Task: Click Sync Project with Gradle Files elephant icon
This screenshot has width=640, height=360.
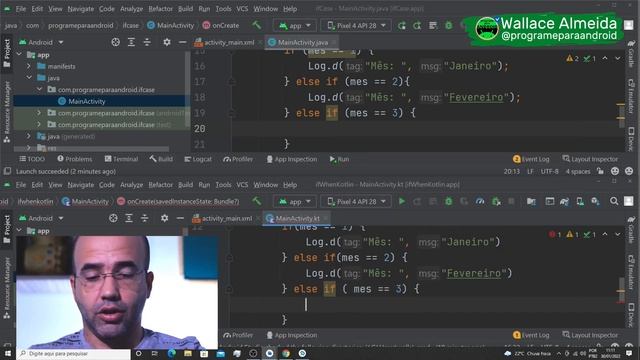Action: [x=564, y=201]
